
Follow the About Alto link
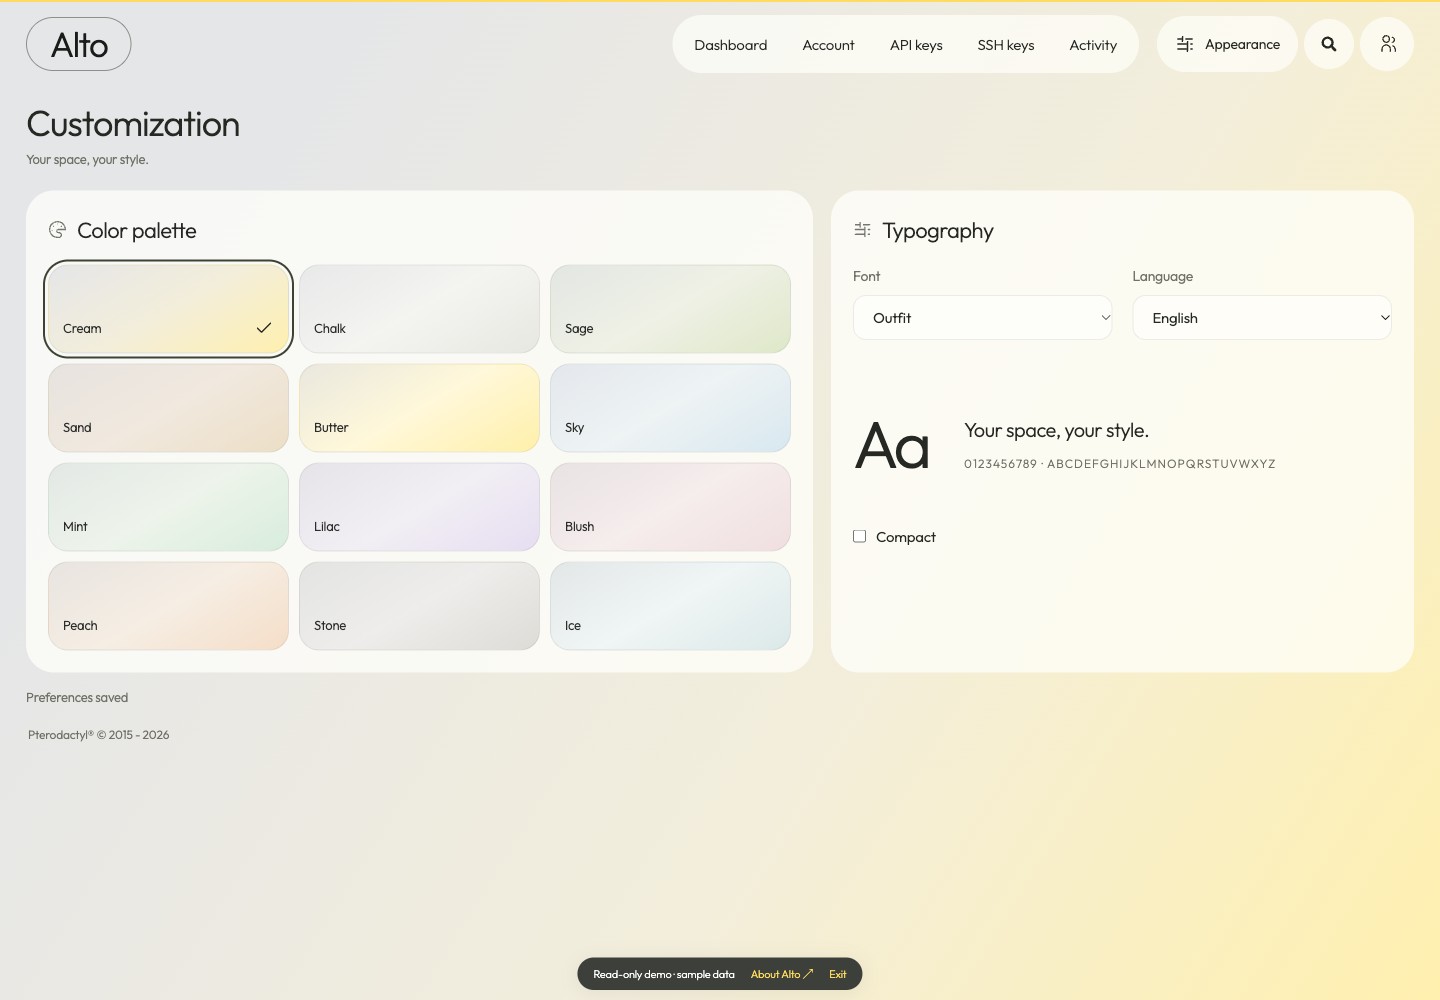coord(782,974)
